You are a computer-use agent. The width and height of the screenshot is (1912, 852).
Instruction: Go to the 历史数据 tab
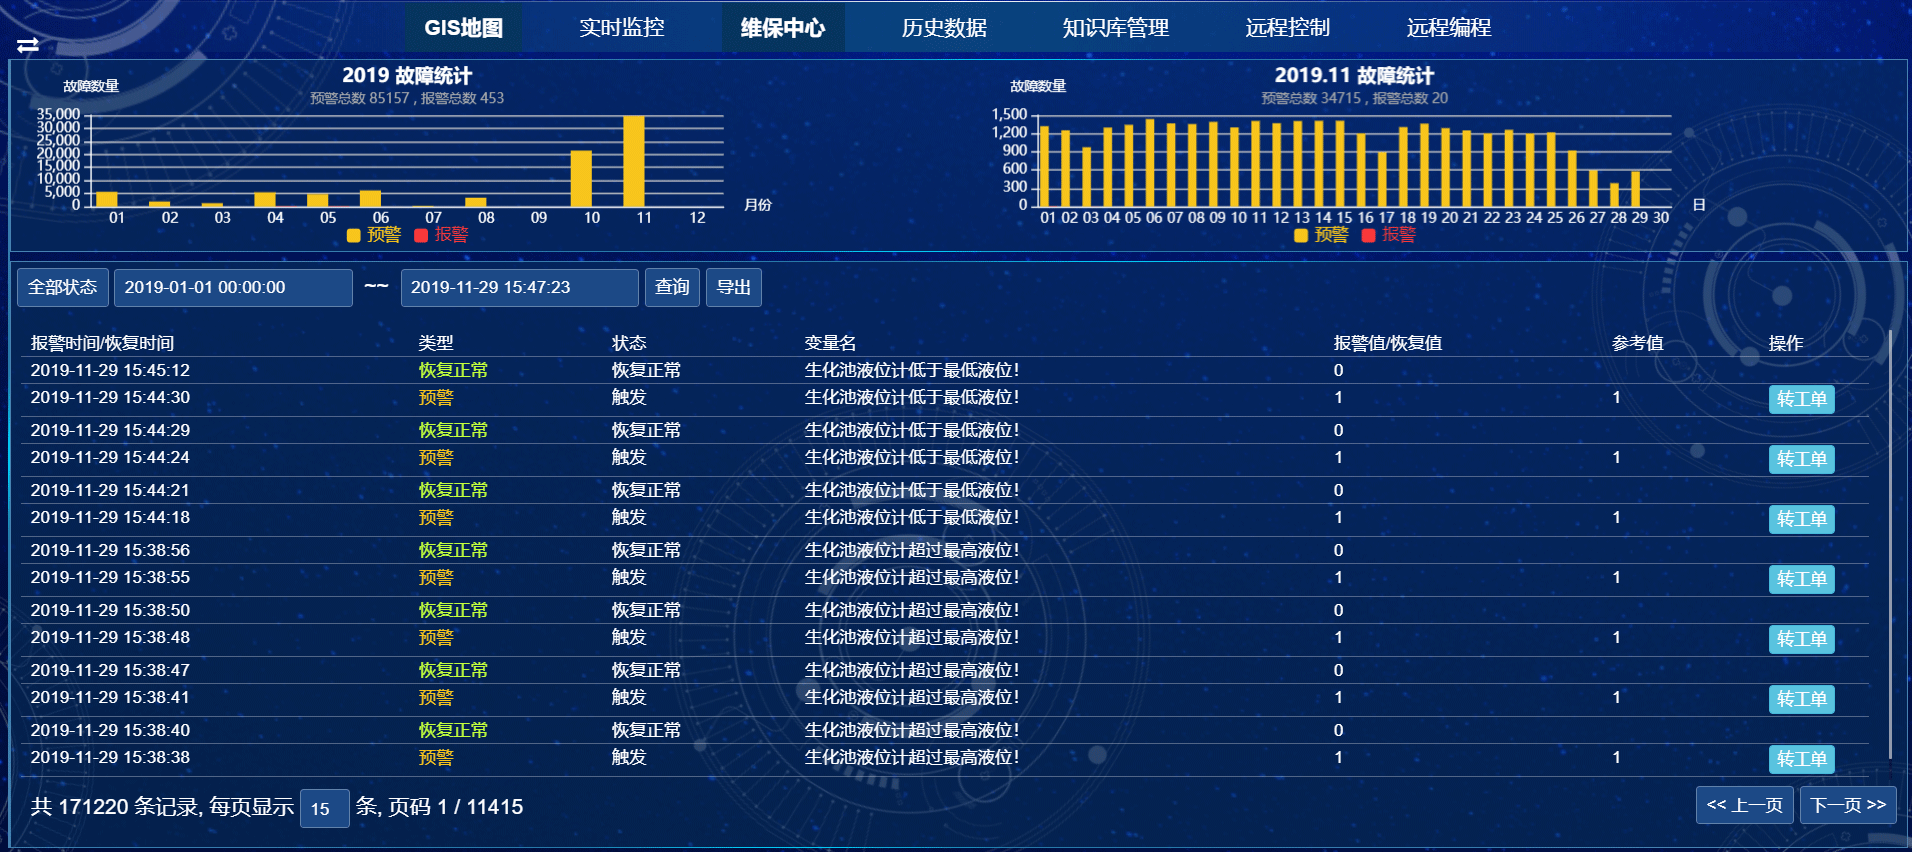coord(943,28)
